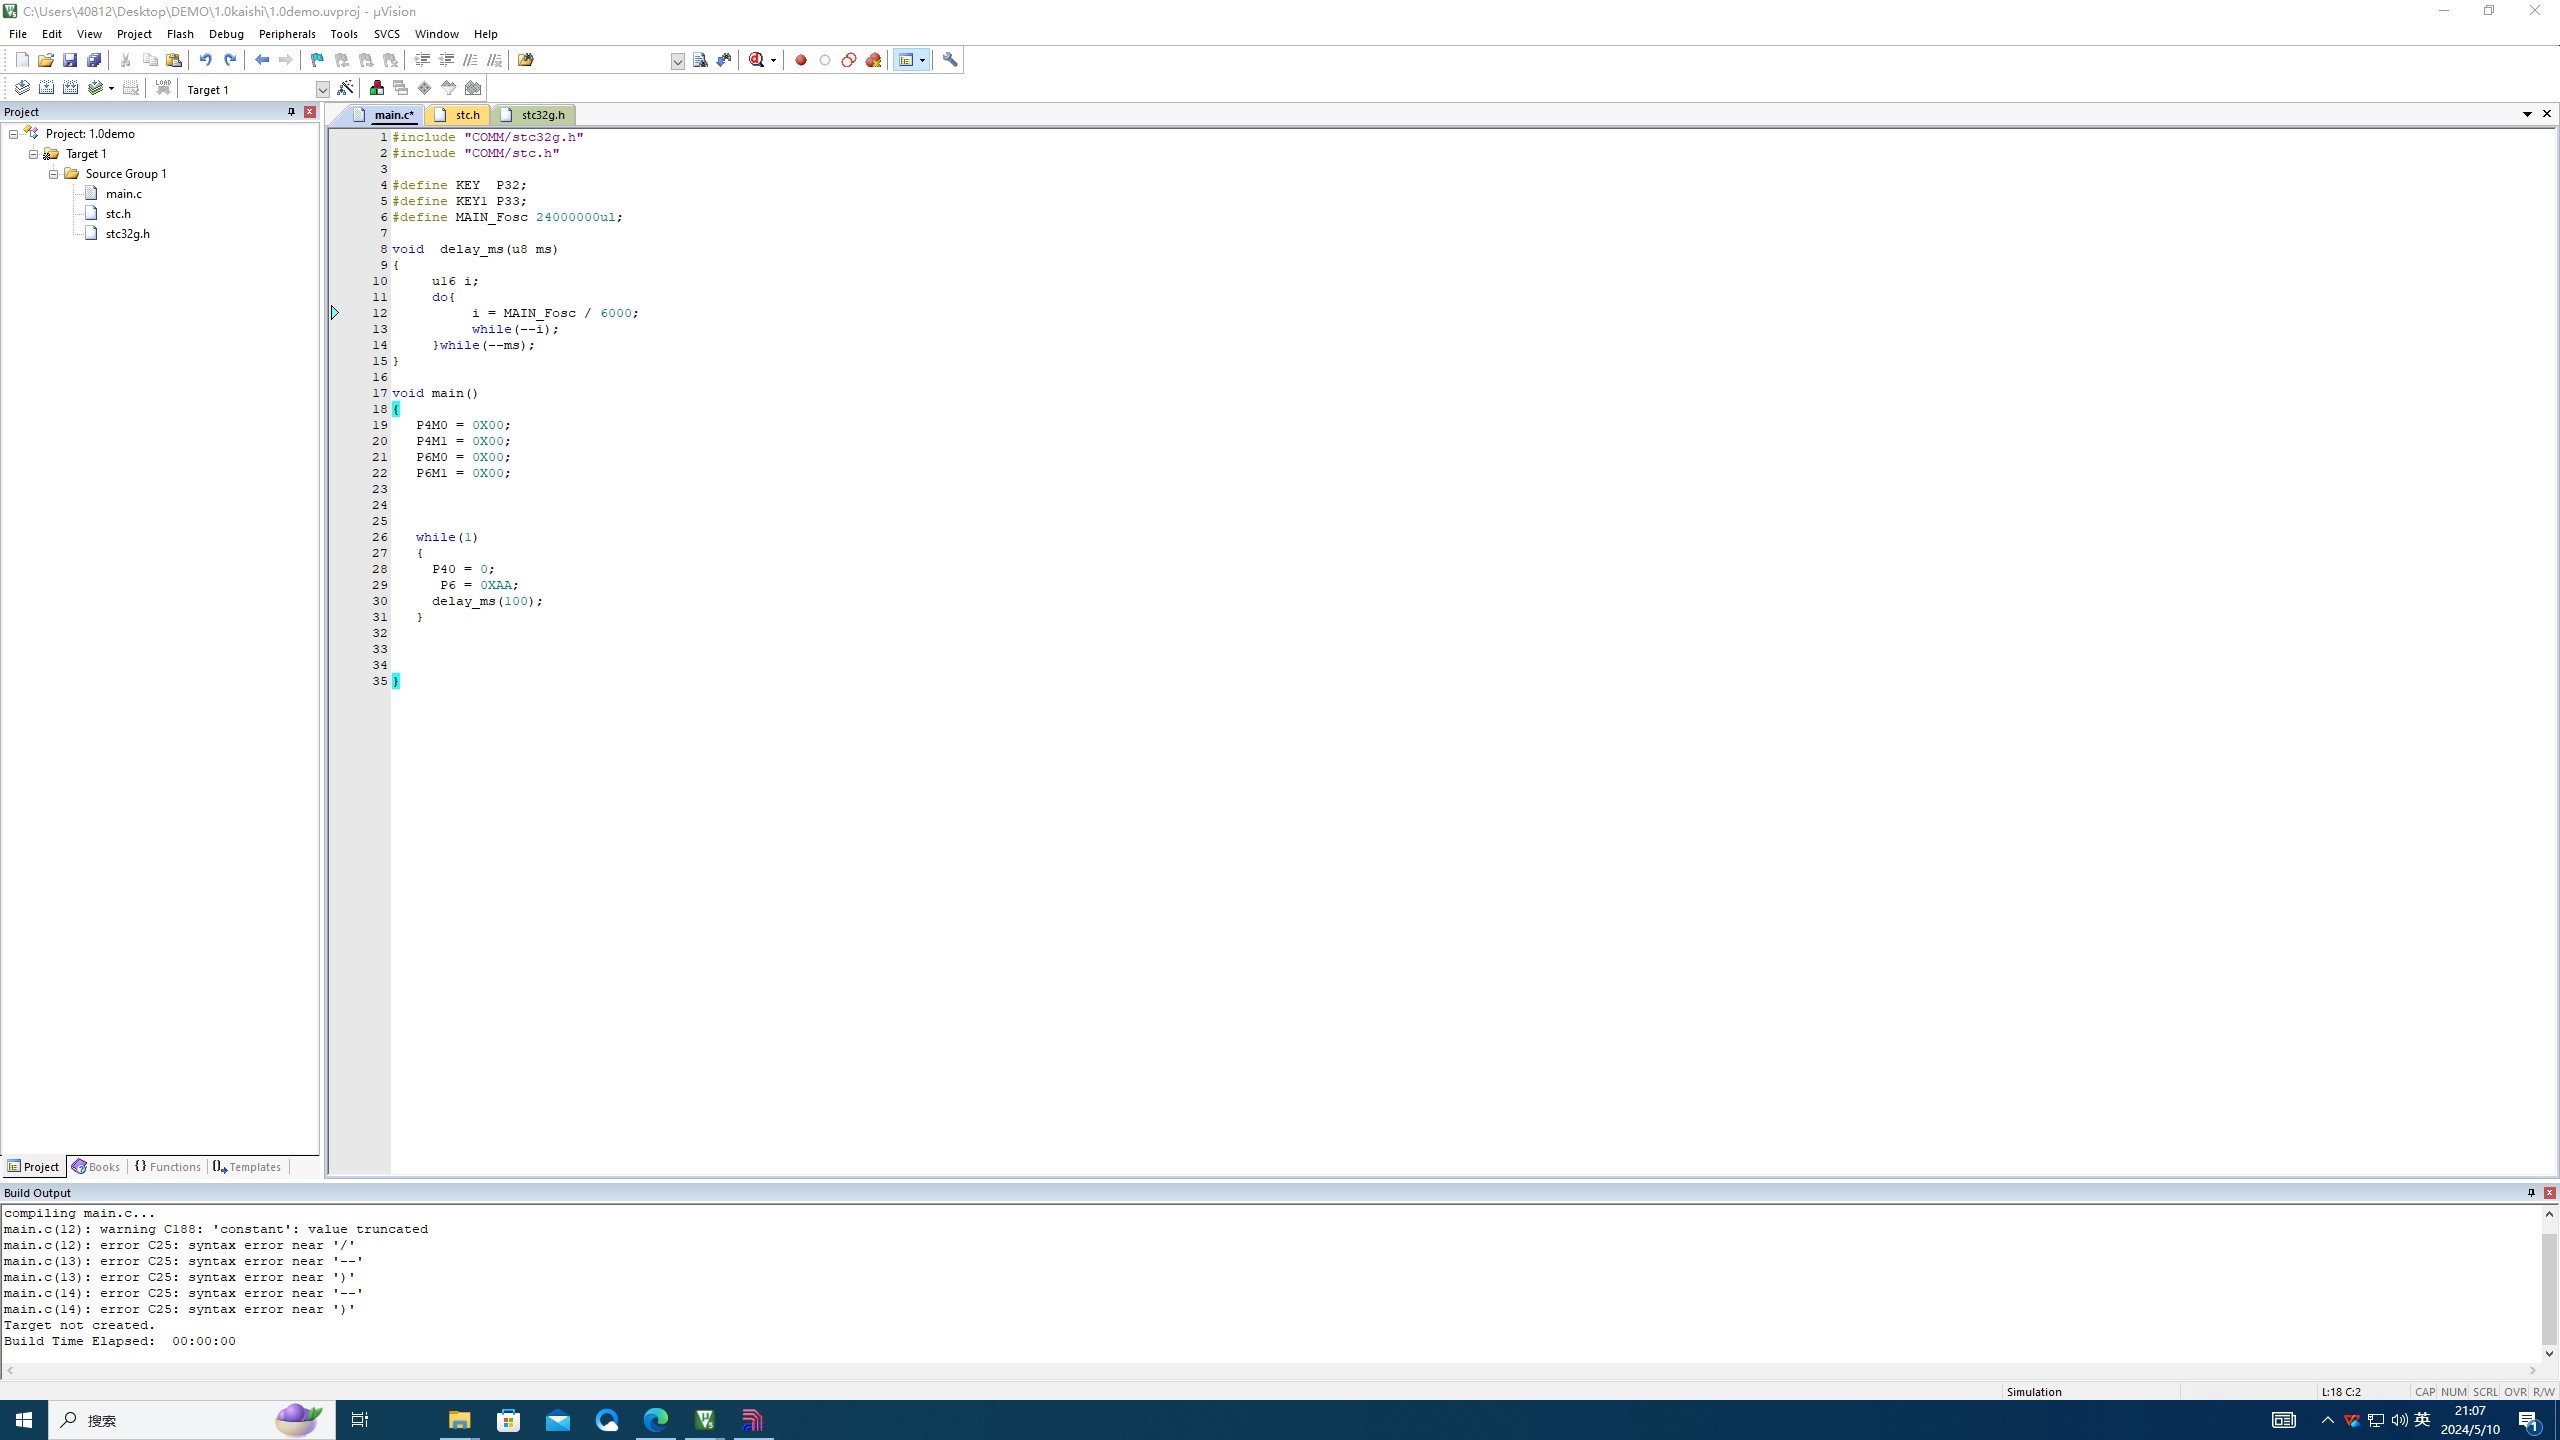Start debug session icon
The image size is (2560, 1440).
tap(757, 60)
